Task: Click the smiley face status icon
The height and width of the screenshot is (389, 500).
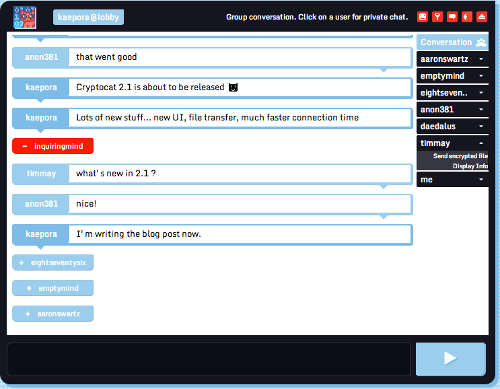Action: [422, 17]
